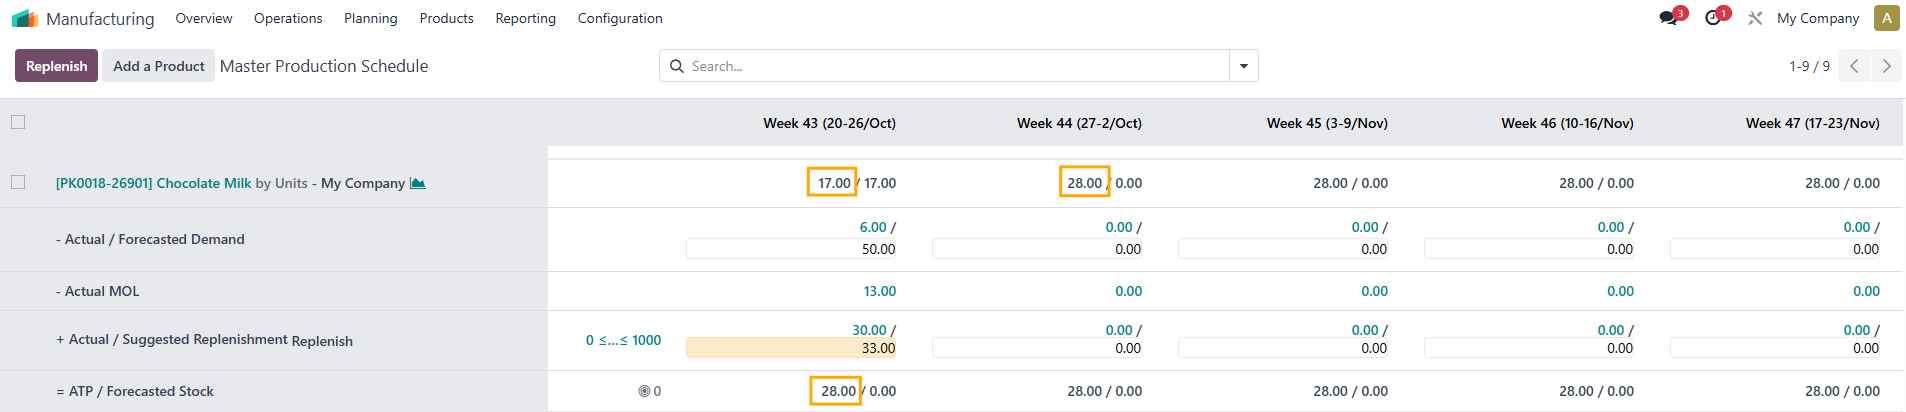Go to the previous page arrow

coord(1854,66)
